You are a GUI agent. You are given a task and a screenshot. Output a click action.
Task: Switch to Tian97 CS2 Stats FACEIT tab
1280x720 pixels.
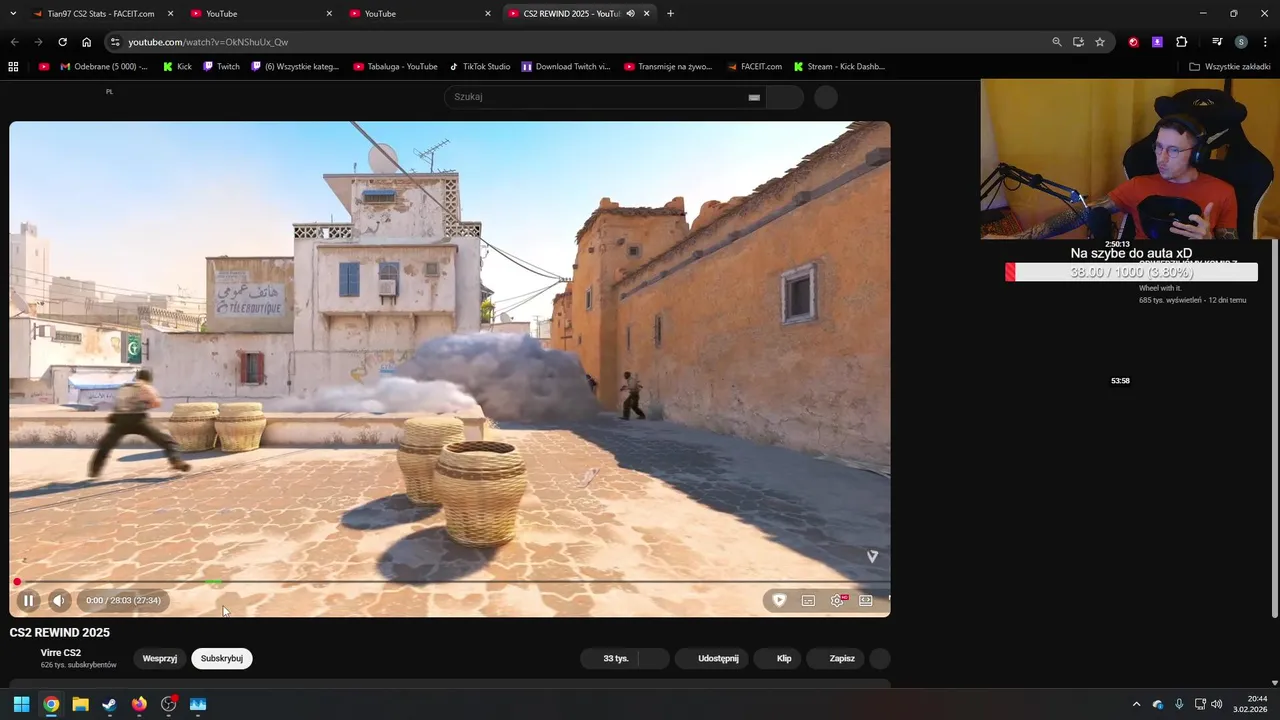[99, 14]
